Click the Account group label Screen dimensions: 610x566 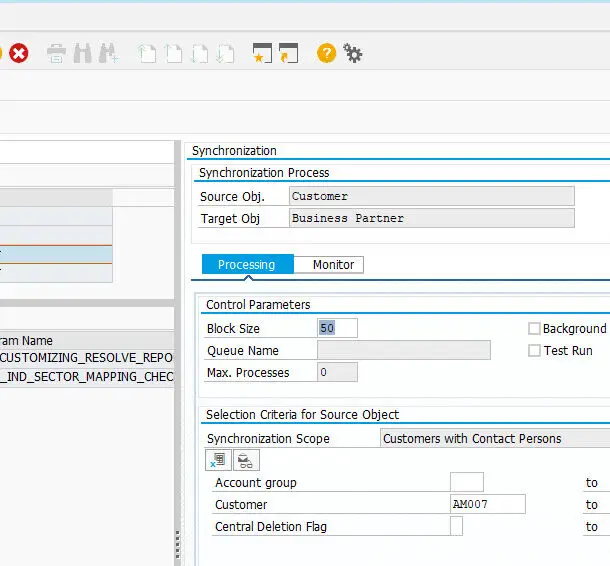(x=256, y=483)
